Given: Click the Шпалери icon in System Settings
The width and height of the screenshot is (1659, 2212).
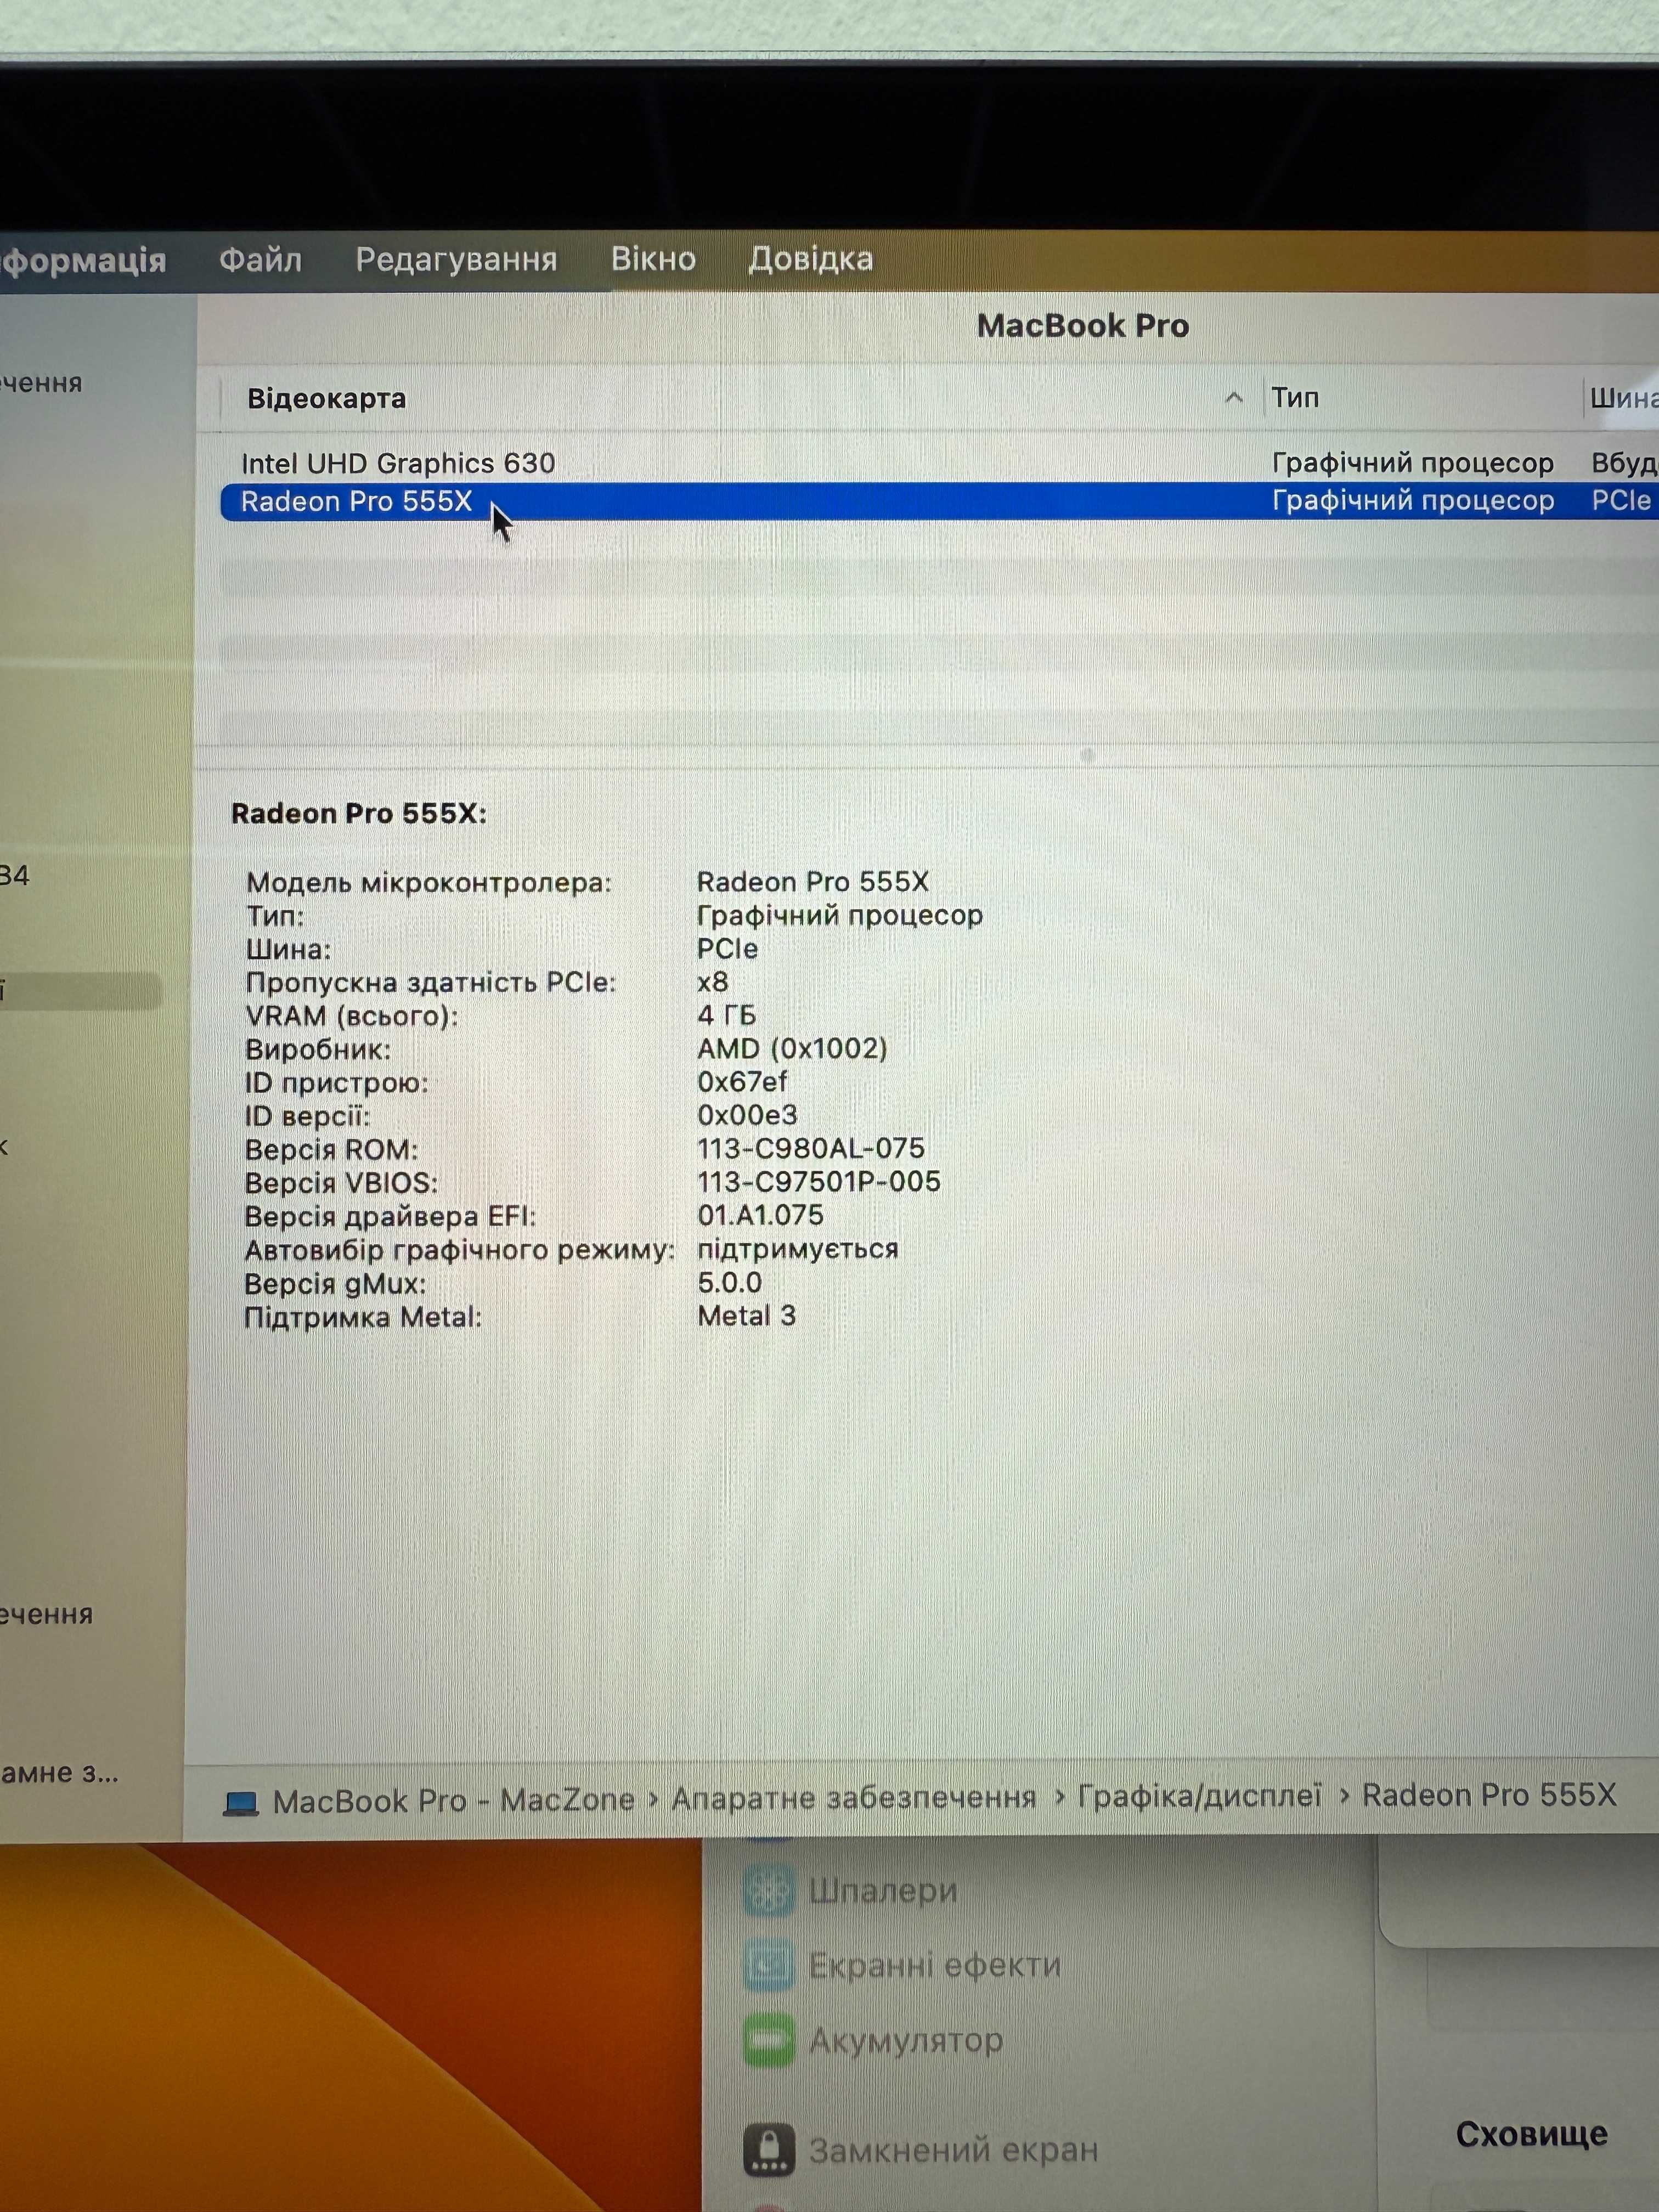Looking at the screenshot, I should (x=769, y=1891).
